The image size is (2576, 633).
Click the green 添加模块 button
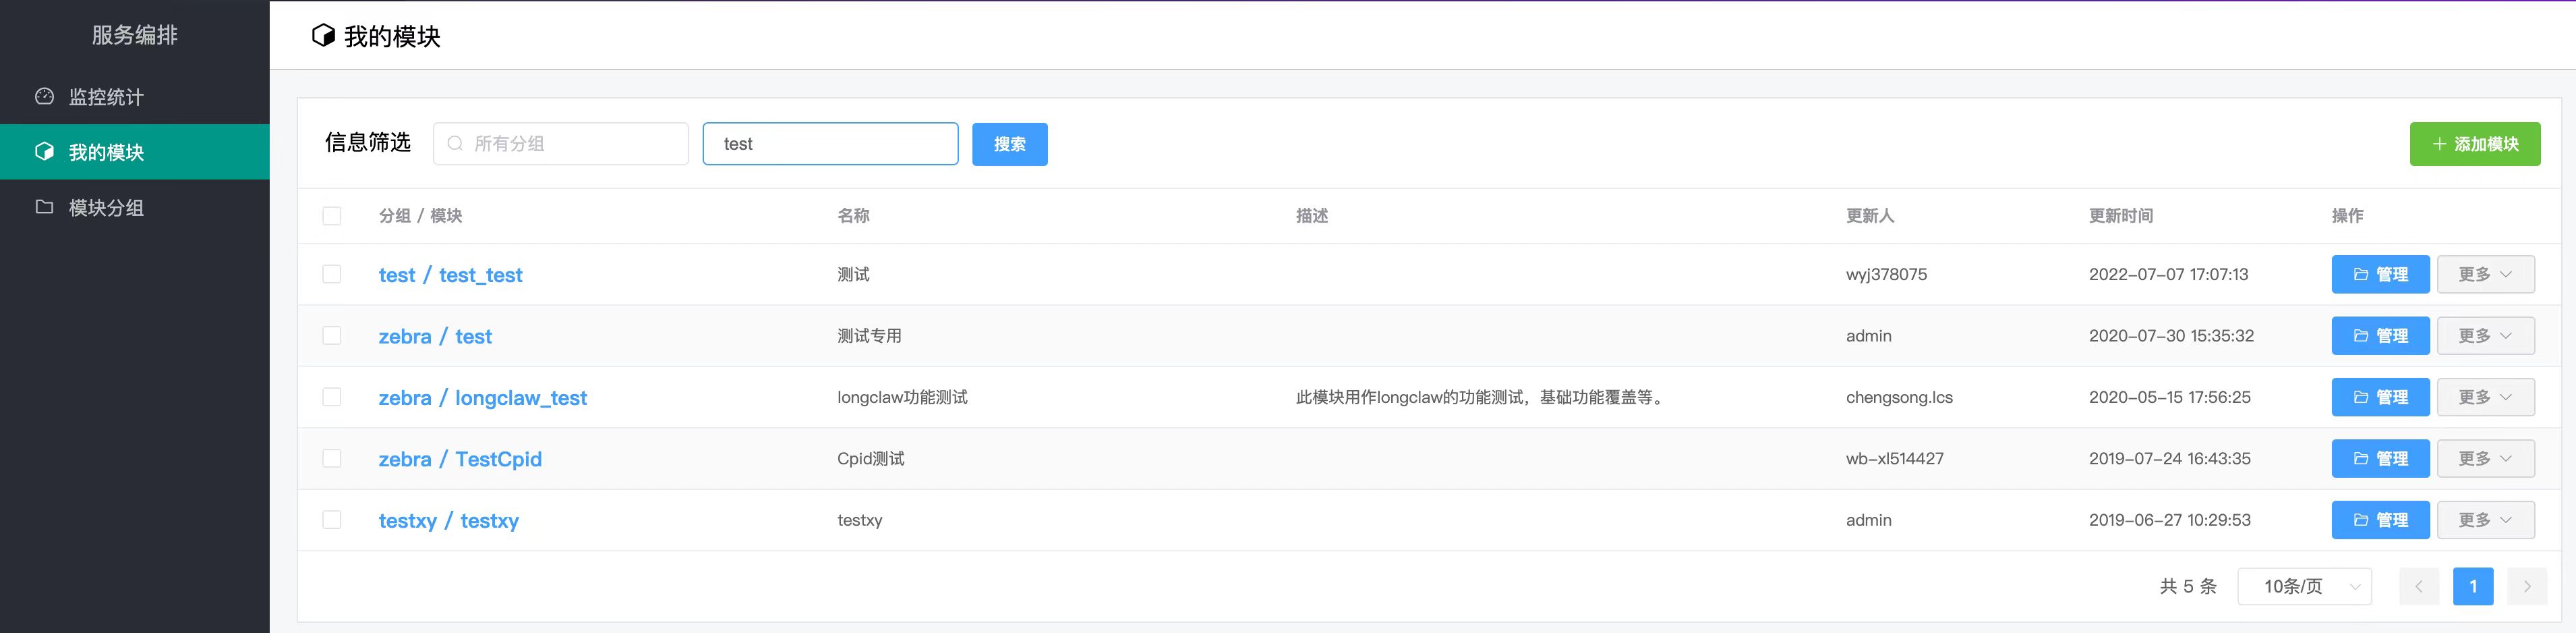pyautogui.click(x=2475, y=144)
